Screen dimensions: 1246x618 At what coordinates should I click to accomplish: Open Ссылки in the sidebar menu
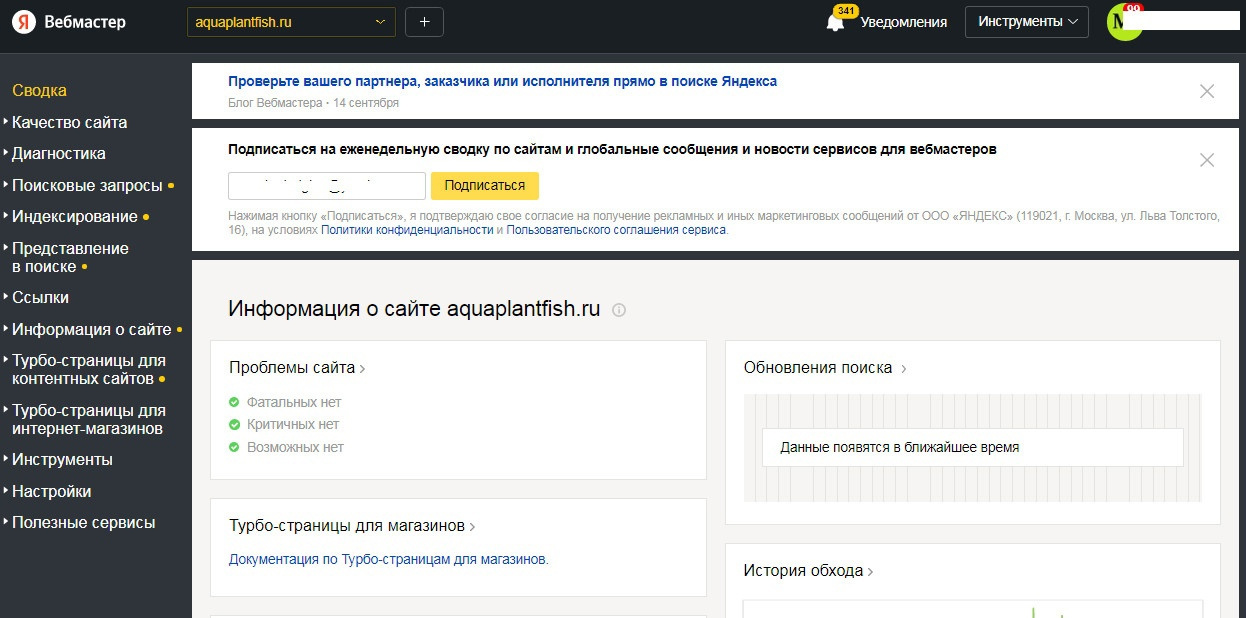pyautogui.click(x=40, y=298)
